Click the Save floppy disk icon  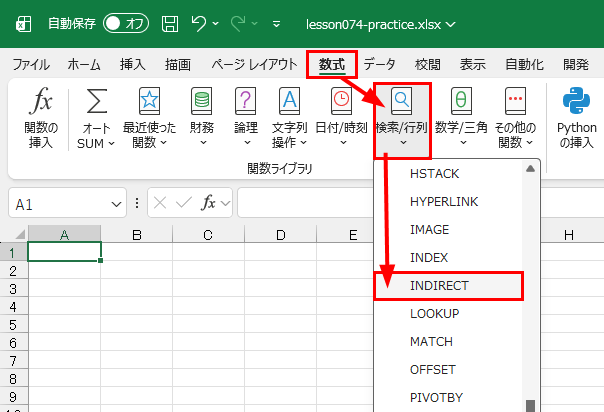[169, 24]
